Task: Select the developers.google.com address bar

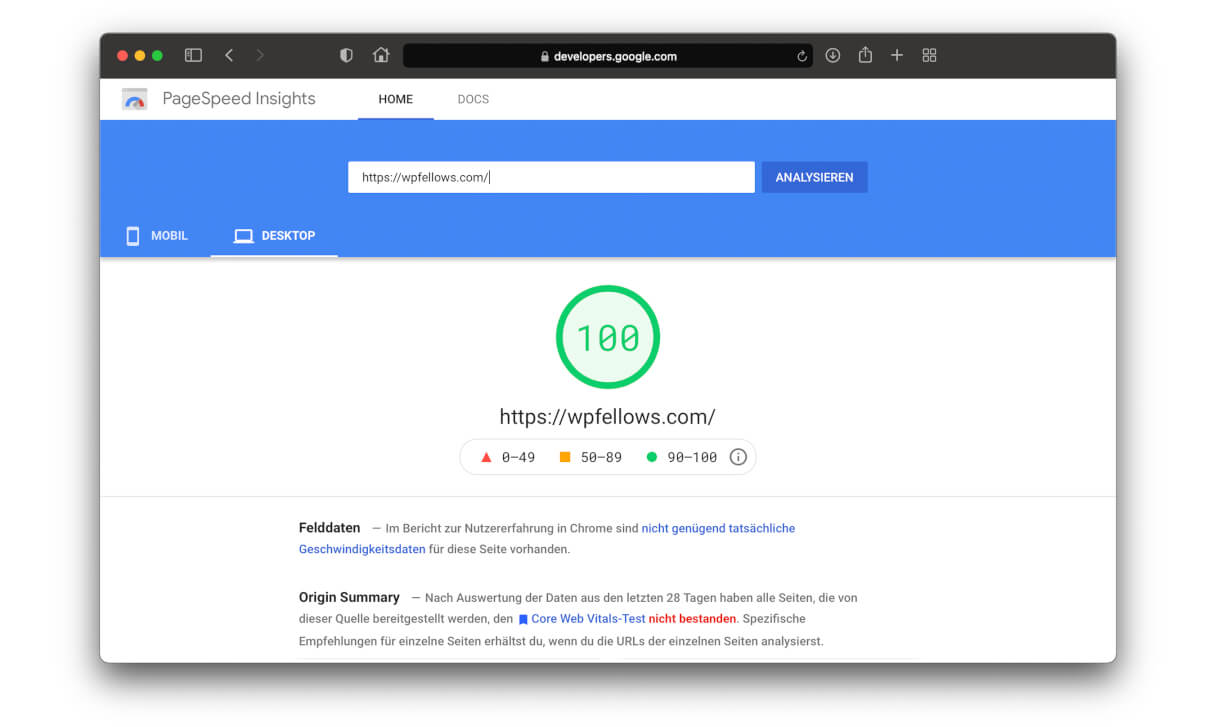Action: coord(608,56)
